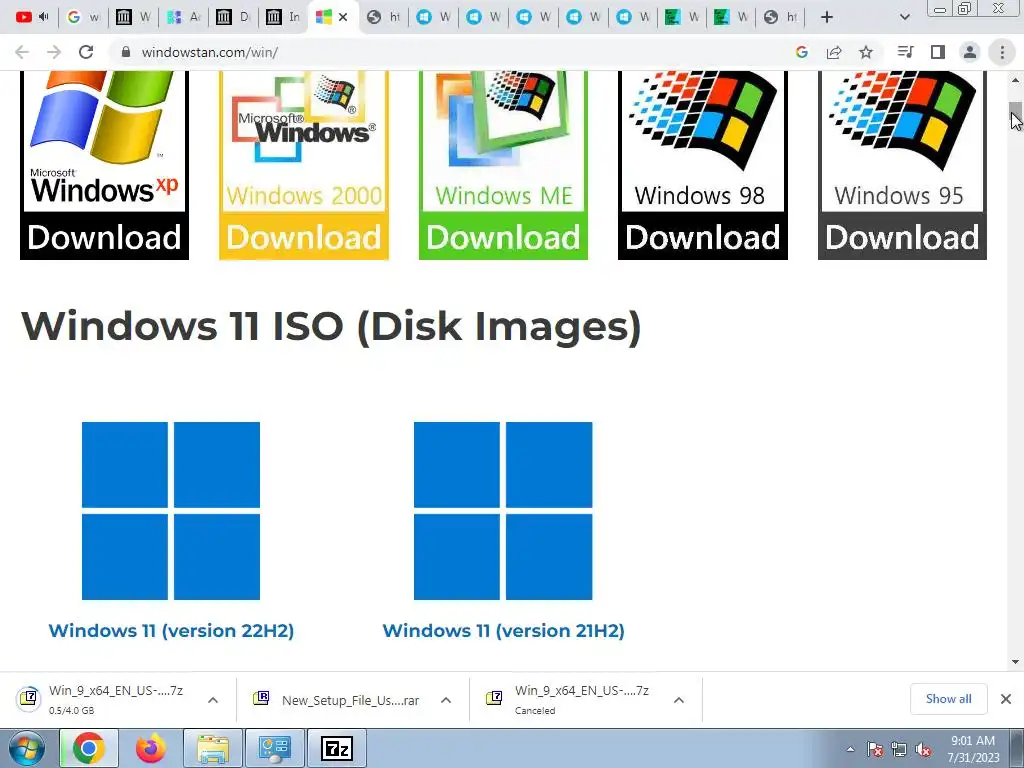
Task: Launch Firefox from the taskbar
Action: pyautogui.click(x=151, y=748)
